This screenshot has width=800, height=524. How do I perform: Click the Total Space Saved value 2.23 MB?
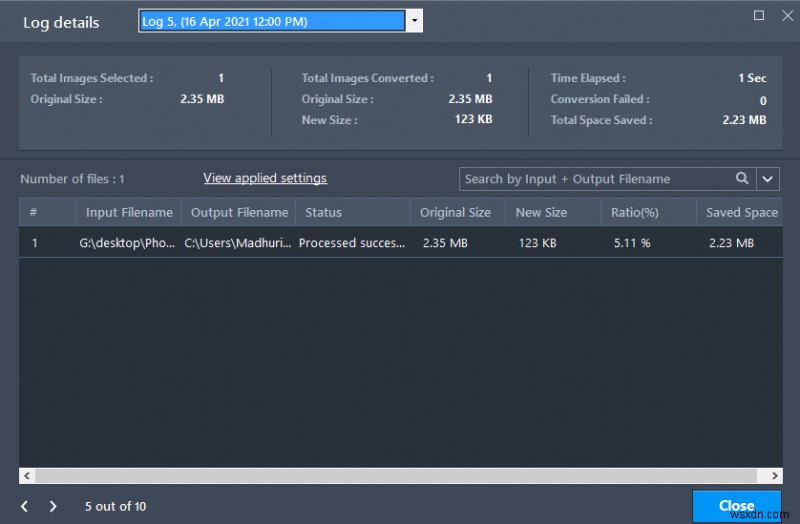point(744,120)
